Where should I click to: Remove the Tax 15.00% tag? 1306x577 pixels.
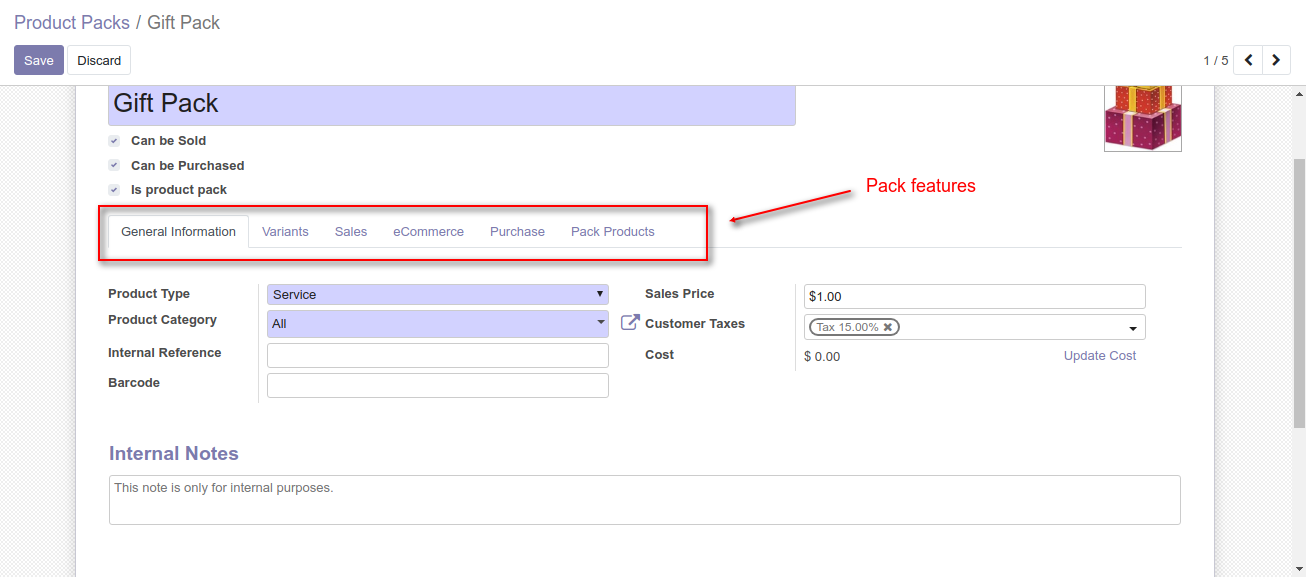click(x=888, y=327)
